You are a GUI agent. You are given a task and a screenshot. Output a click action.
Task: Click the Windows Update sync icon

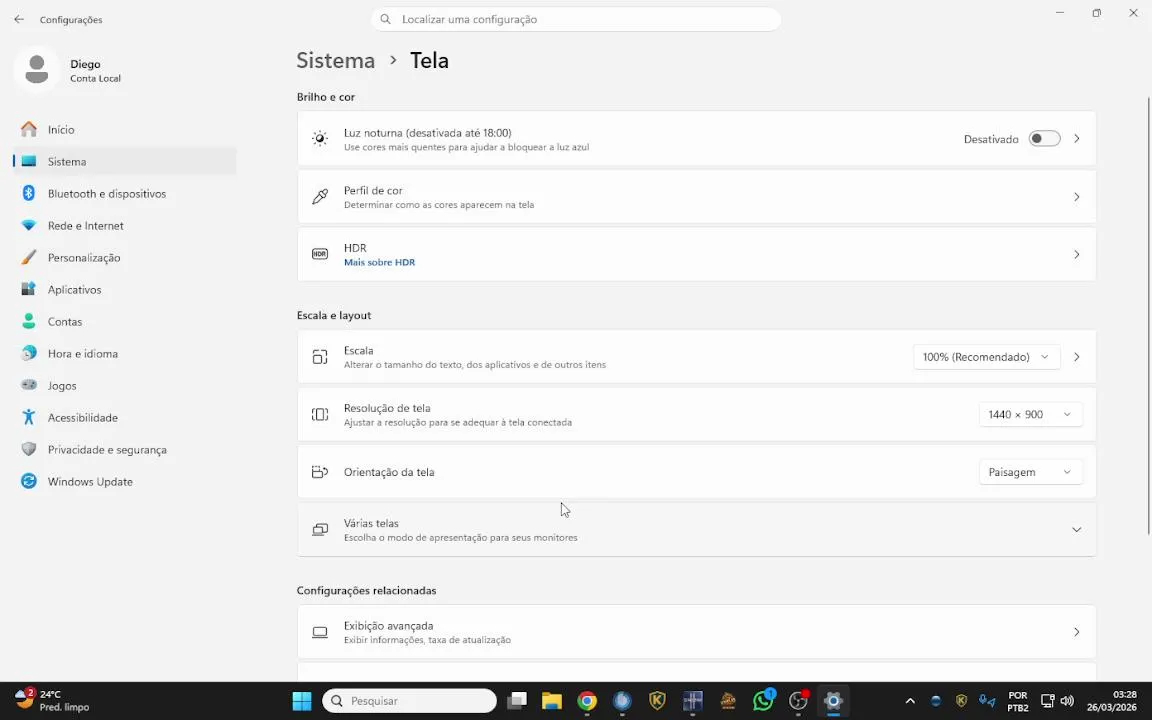coord(29,481)
